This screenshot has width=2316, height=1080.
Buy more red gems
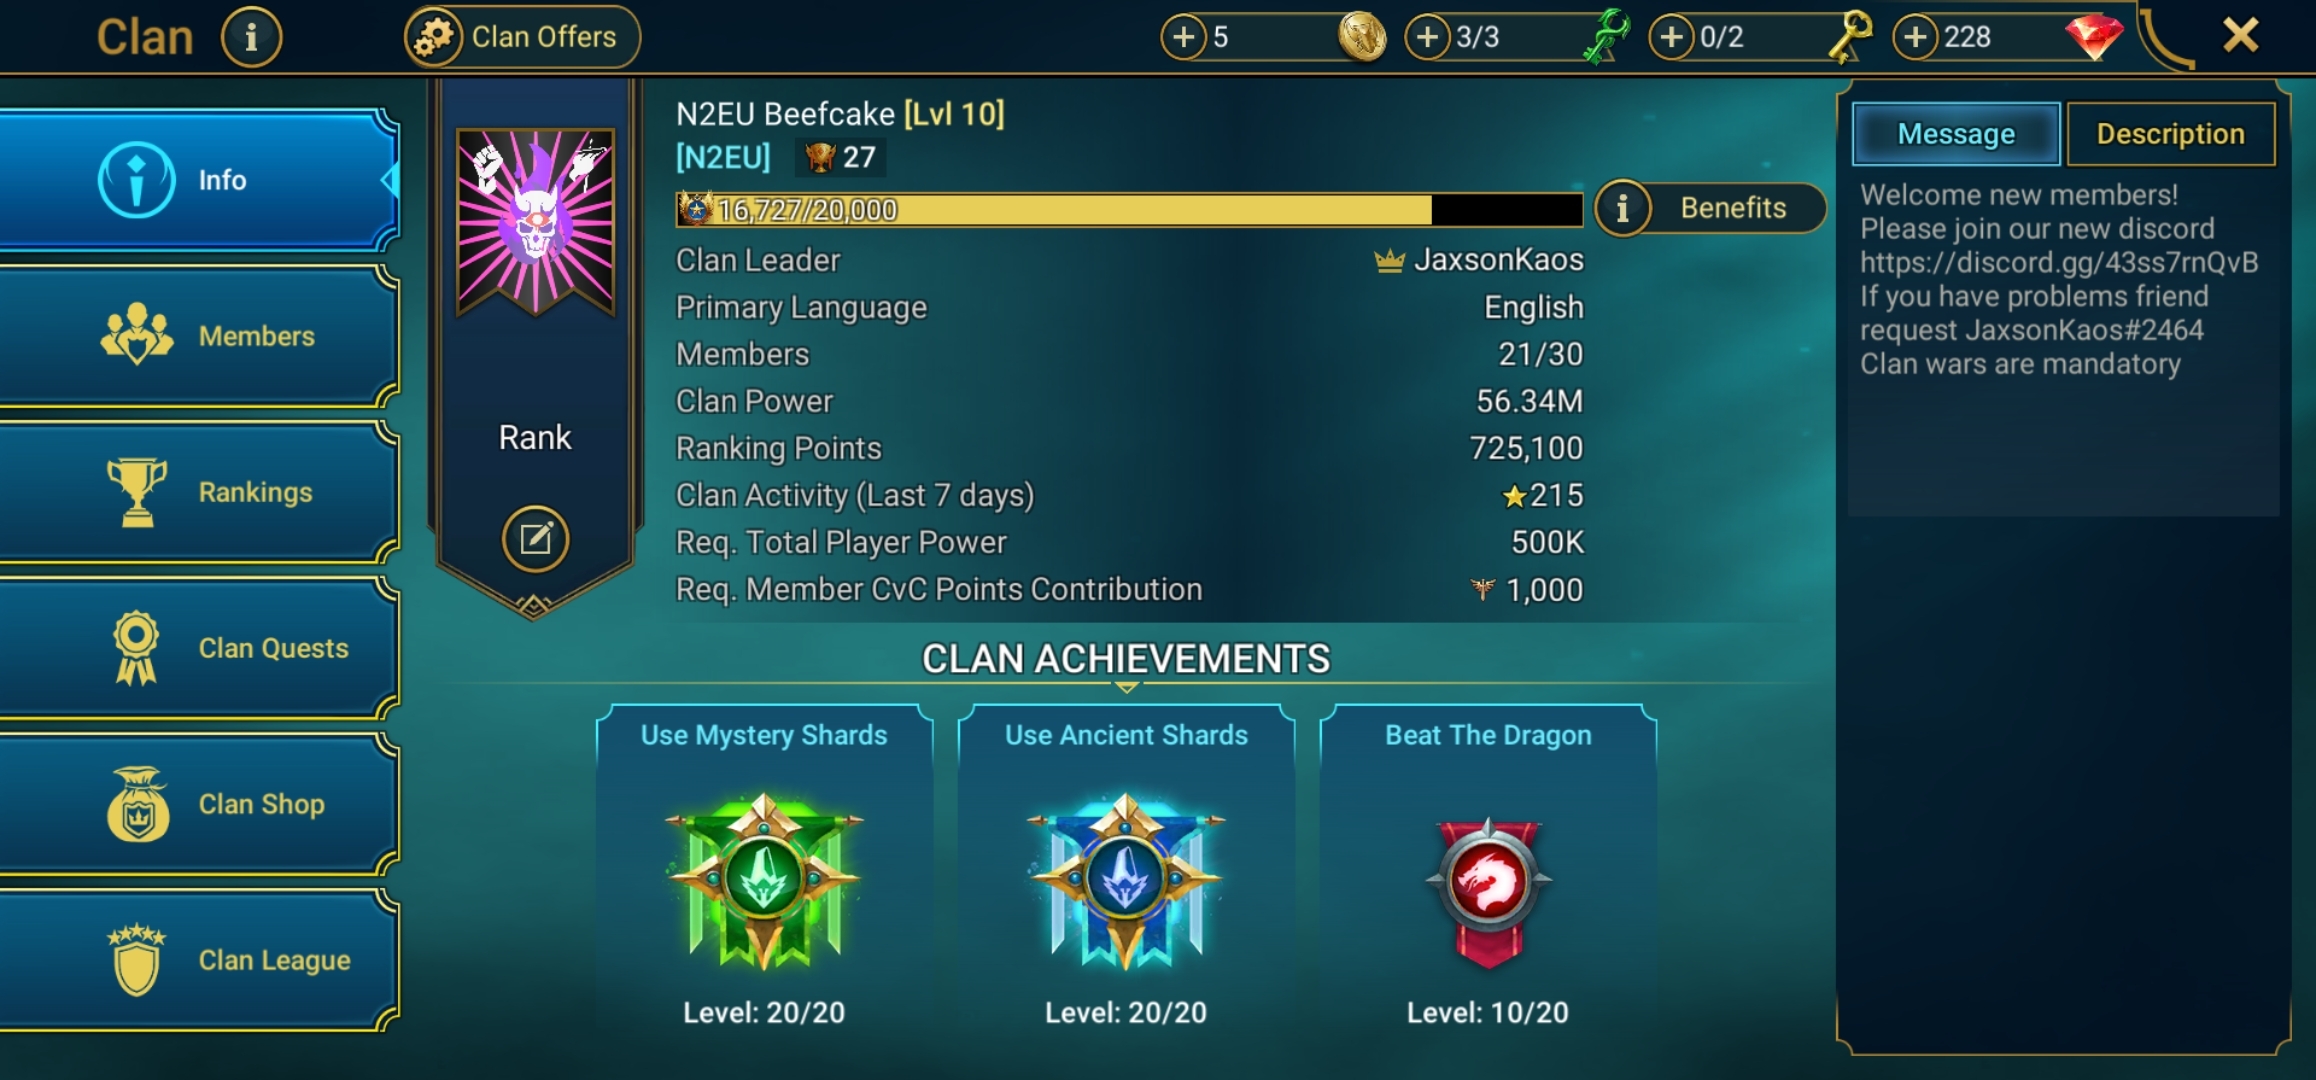1916,38
